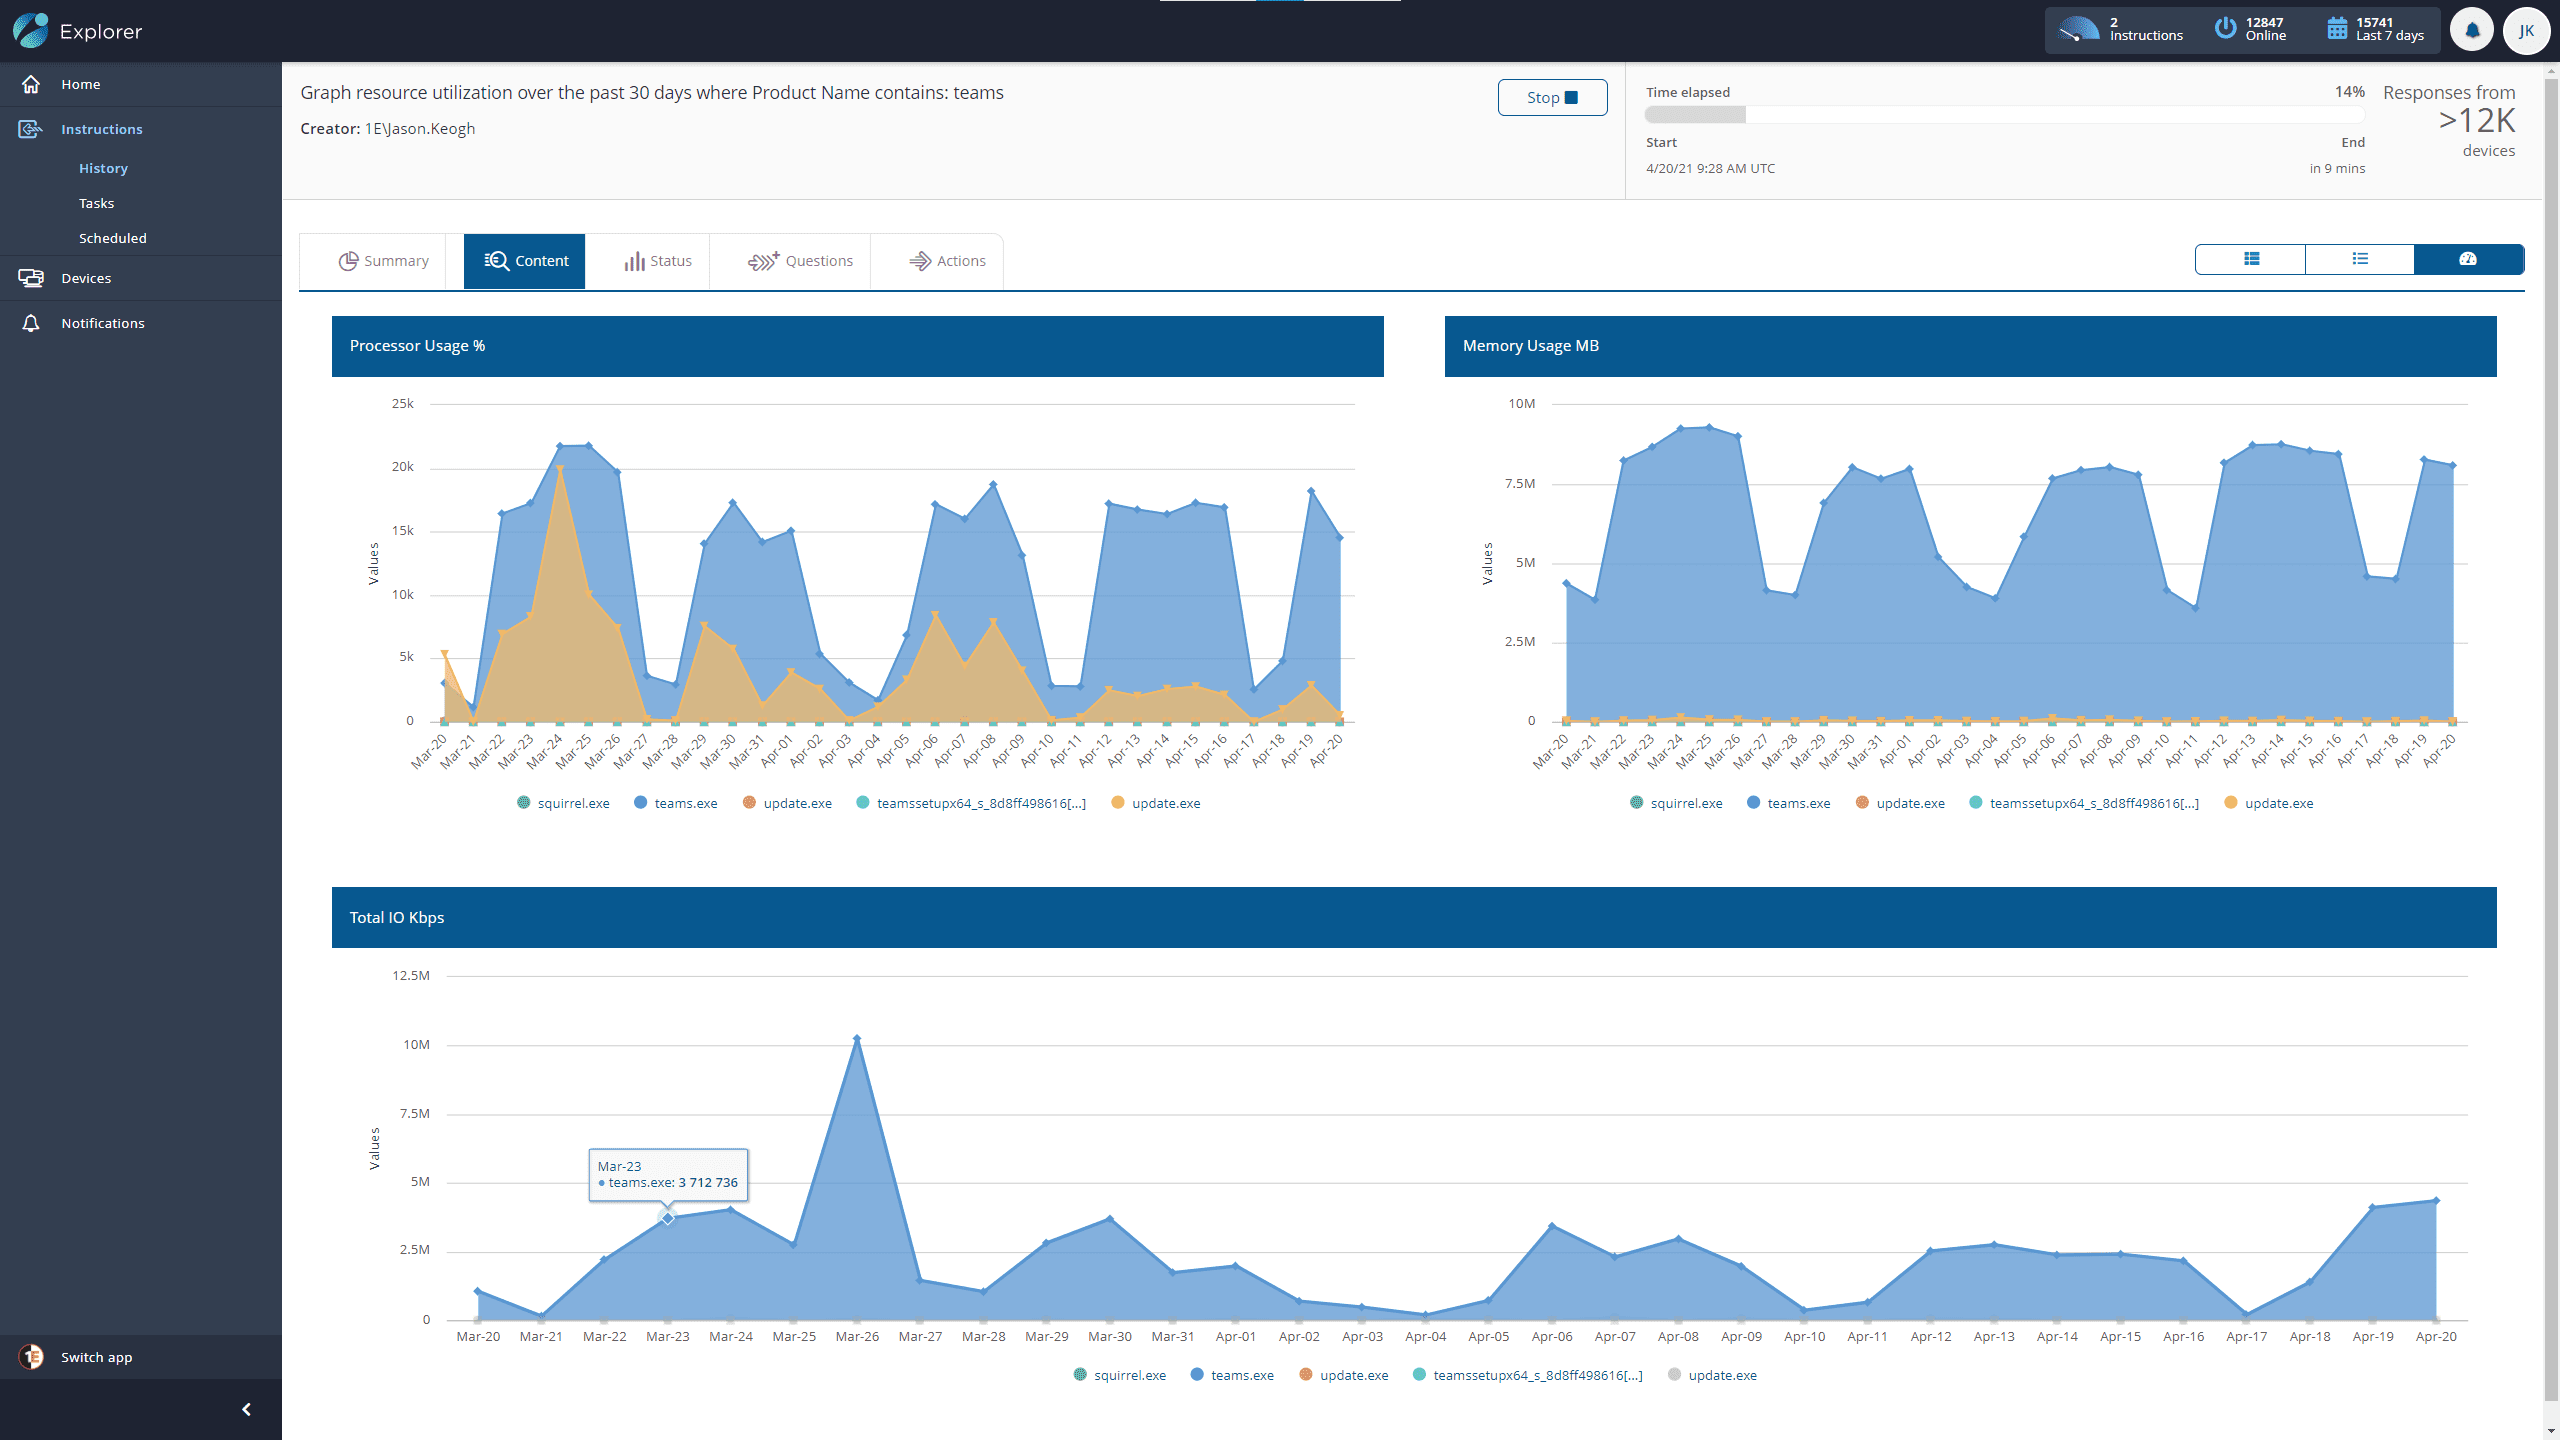This screenshot has width=2560, height=1440.
Task: Open the Status tab
Action: tap(657, 261)
